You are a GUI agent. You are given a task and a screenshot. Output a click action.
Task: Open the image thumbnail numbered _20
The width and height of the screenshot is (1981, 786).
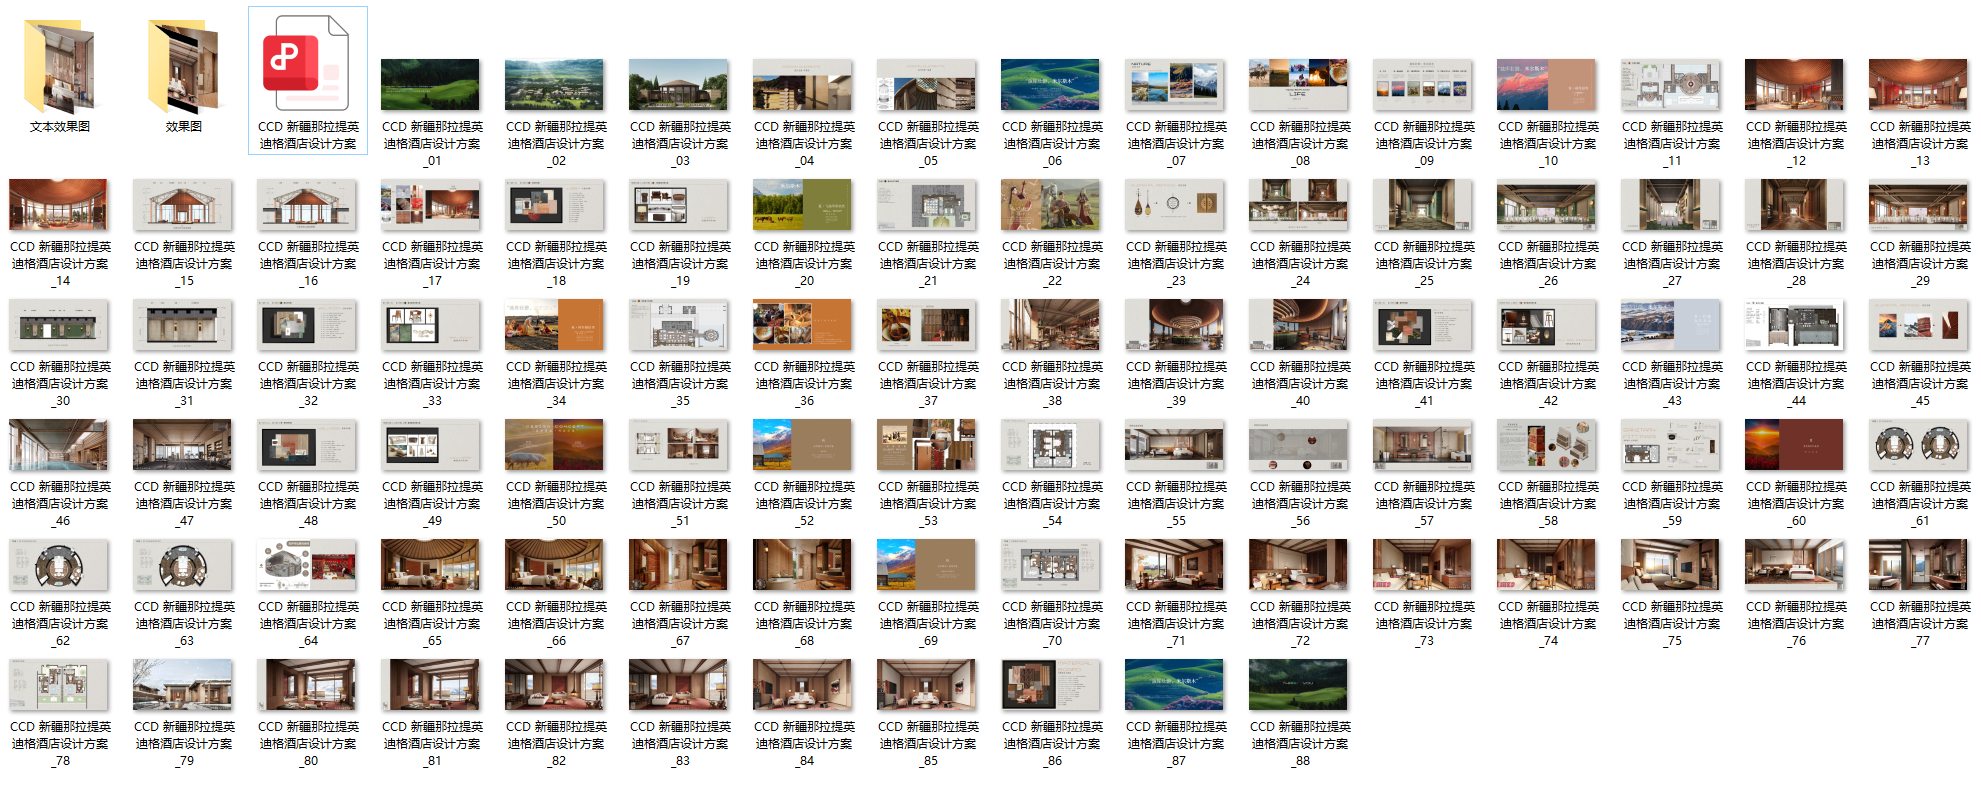click(803, 204)
